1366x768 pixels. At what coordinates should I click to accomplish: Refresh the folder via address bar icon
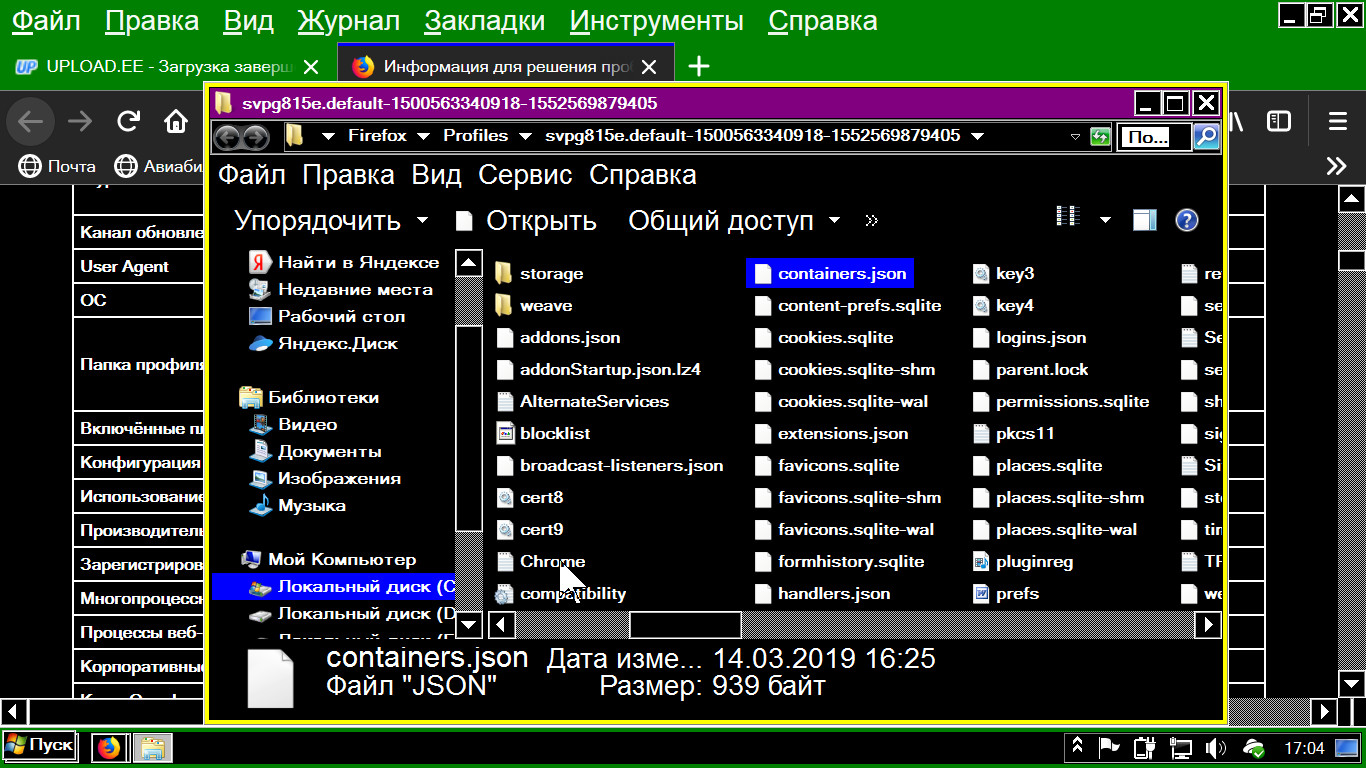coord(1100,136)
